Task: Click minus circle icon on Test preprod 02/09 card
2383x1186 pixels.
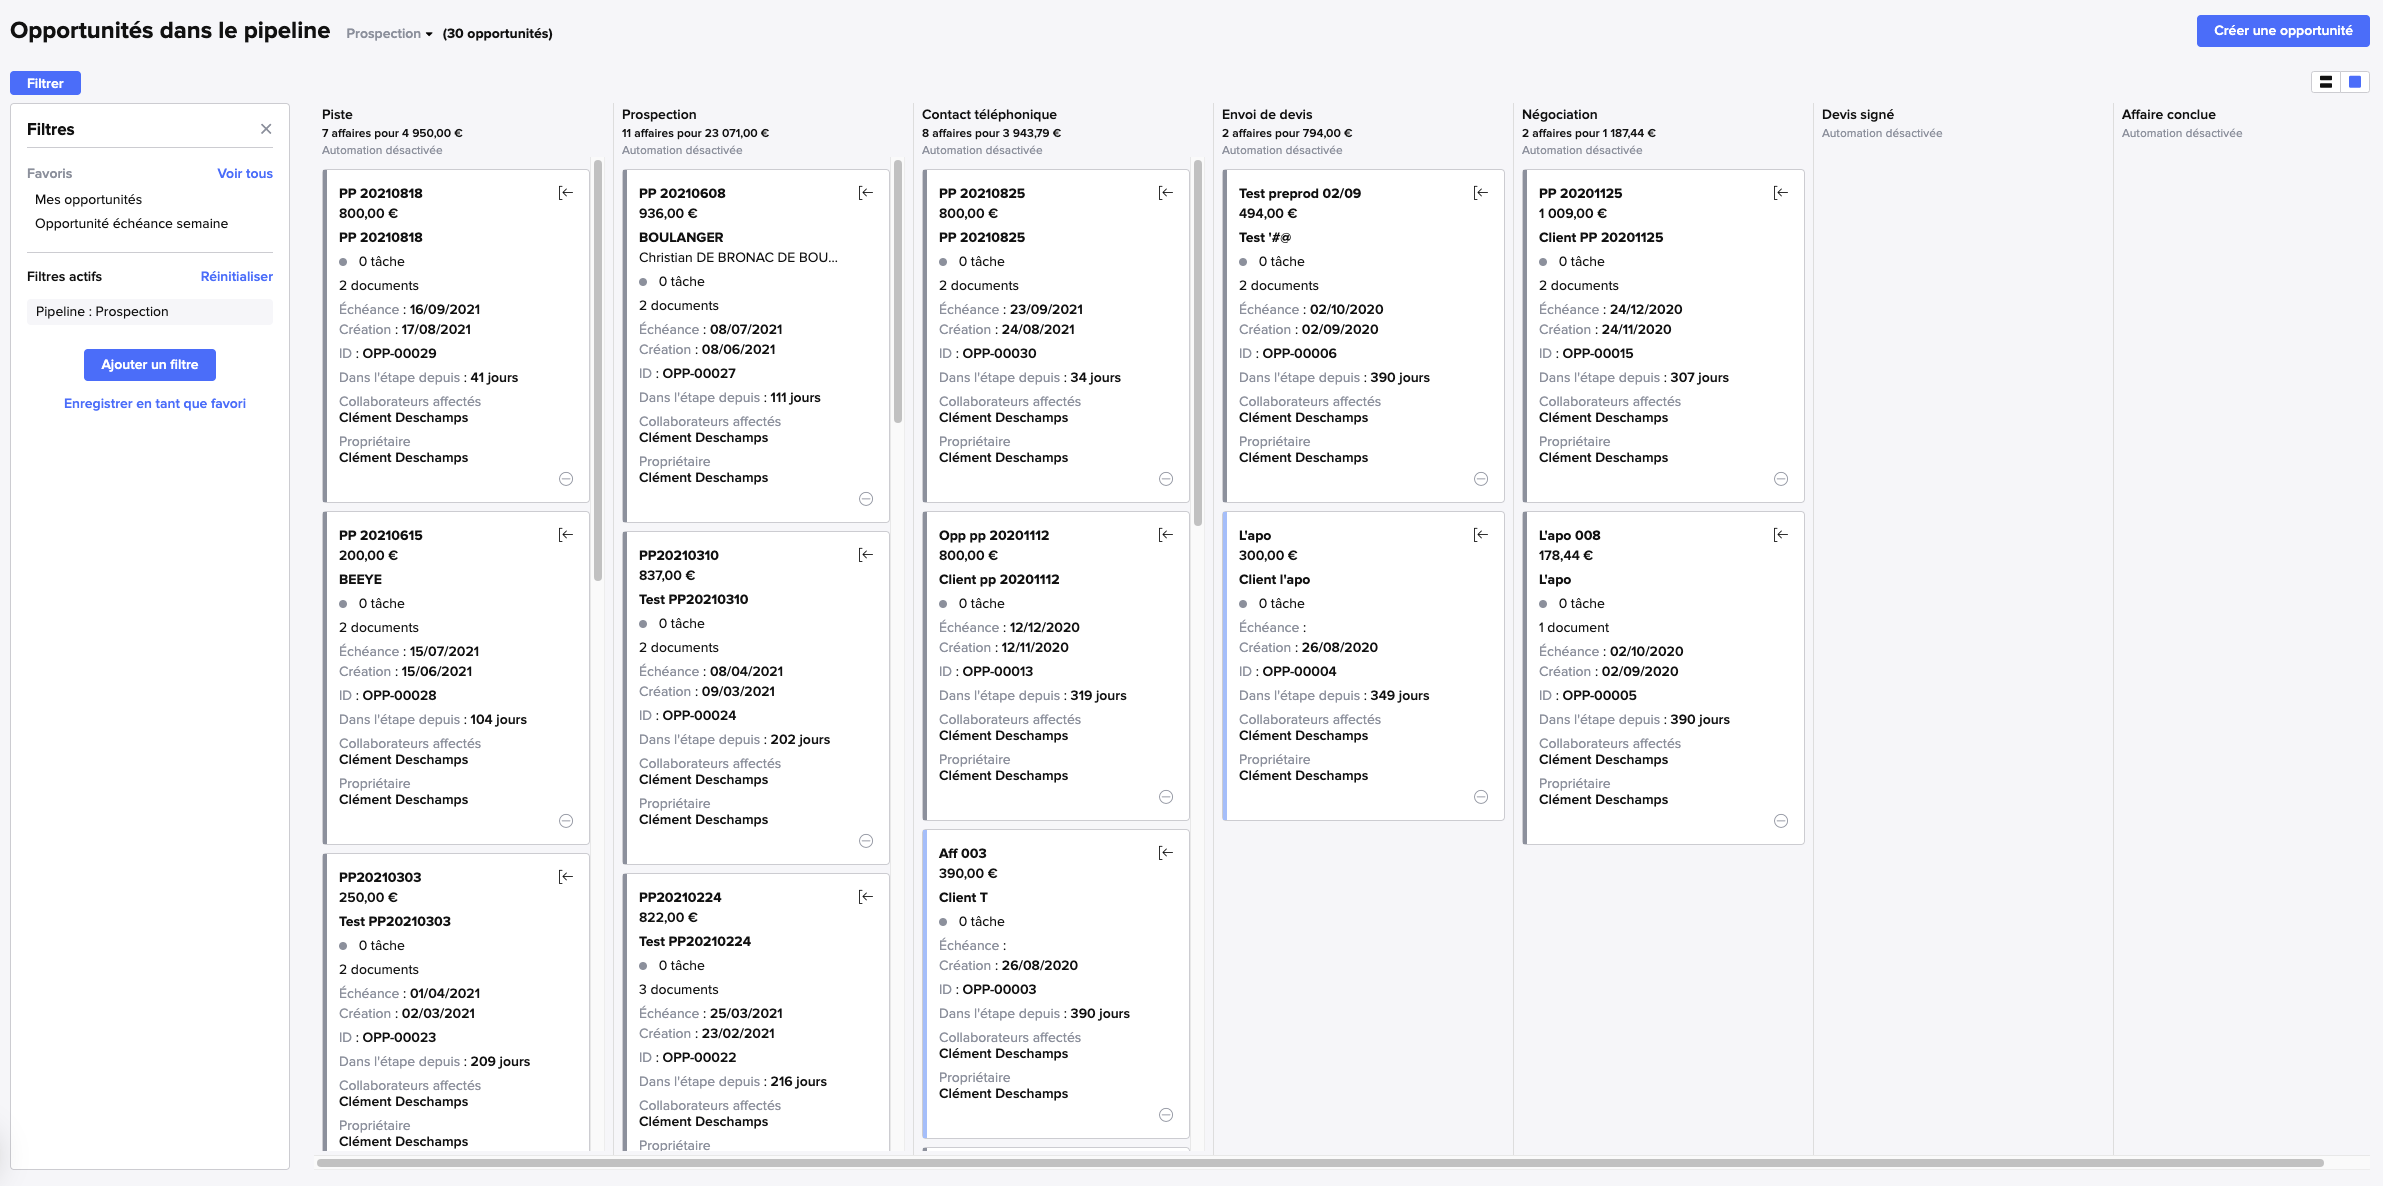Action: click(x=1481, y=479)
